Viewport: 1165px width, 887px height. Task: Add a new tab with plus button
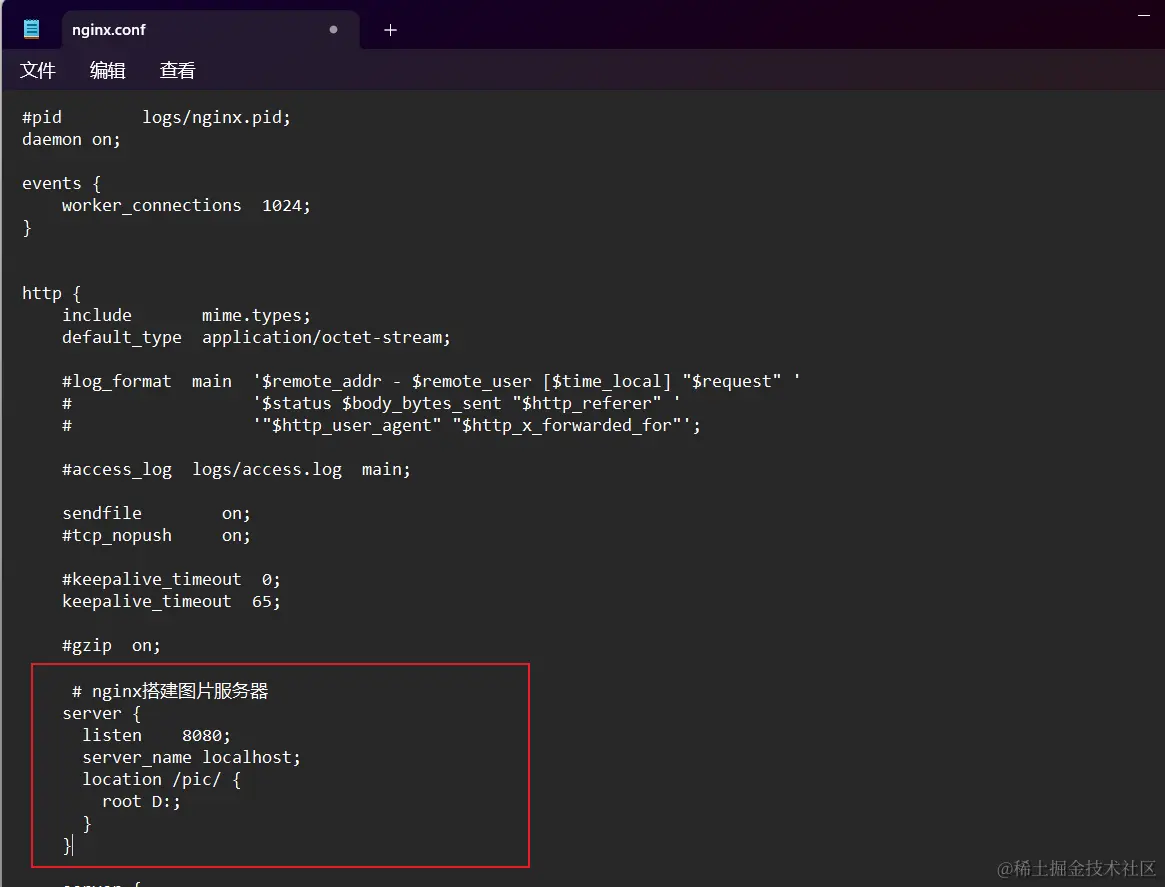390,30
